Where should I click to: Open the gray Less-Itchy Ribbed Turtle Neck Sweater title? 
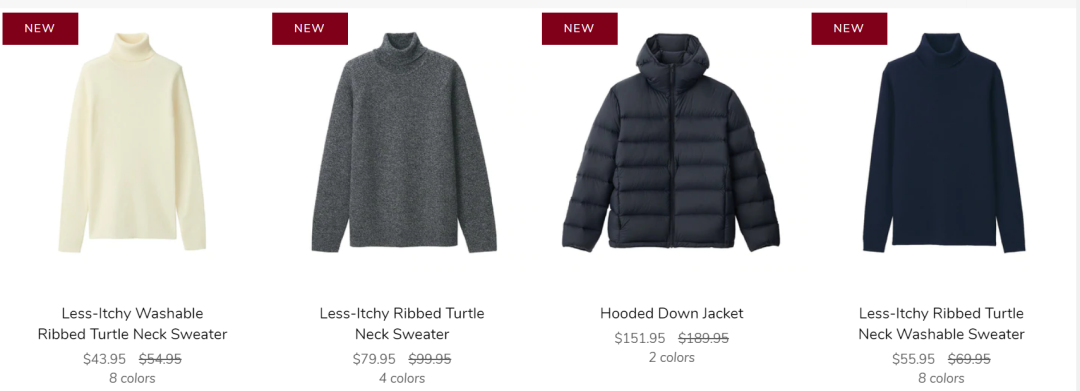click(x=402, y=324)
